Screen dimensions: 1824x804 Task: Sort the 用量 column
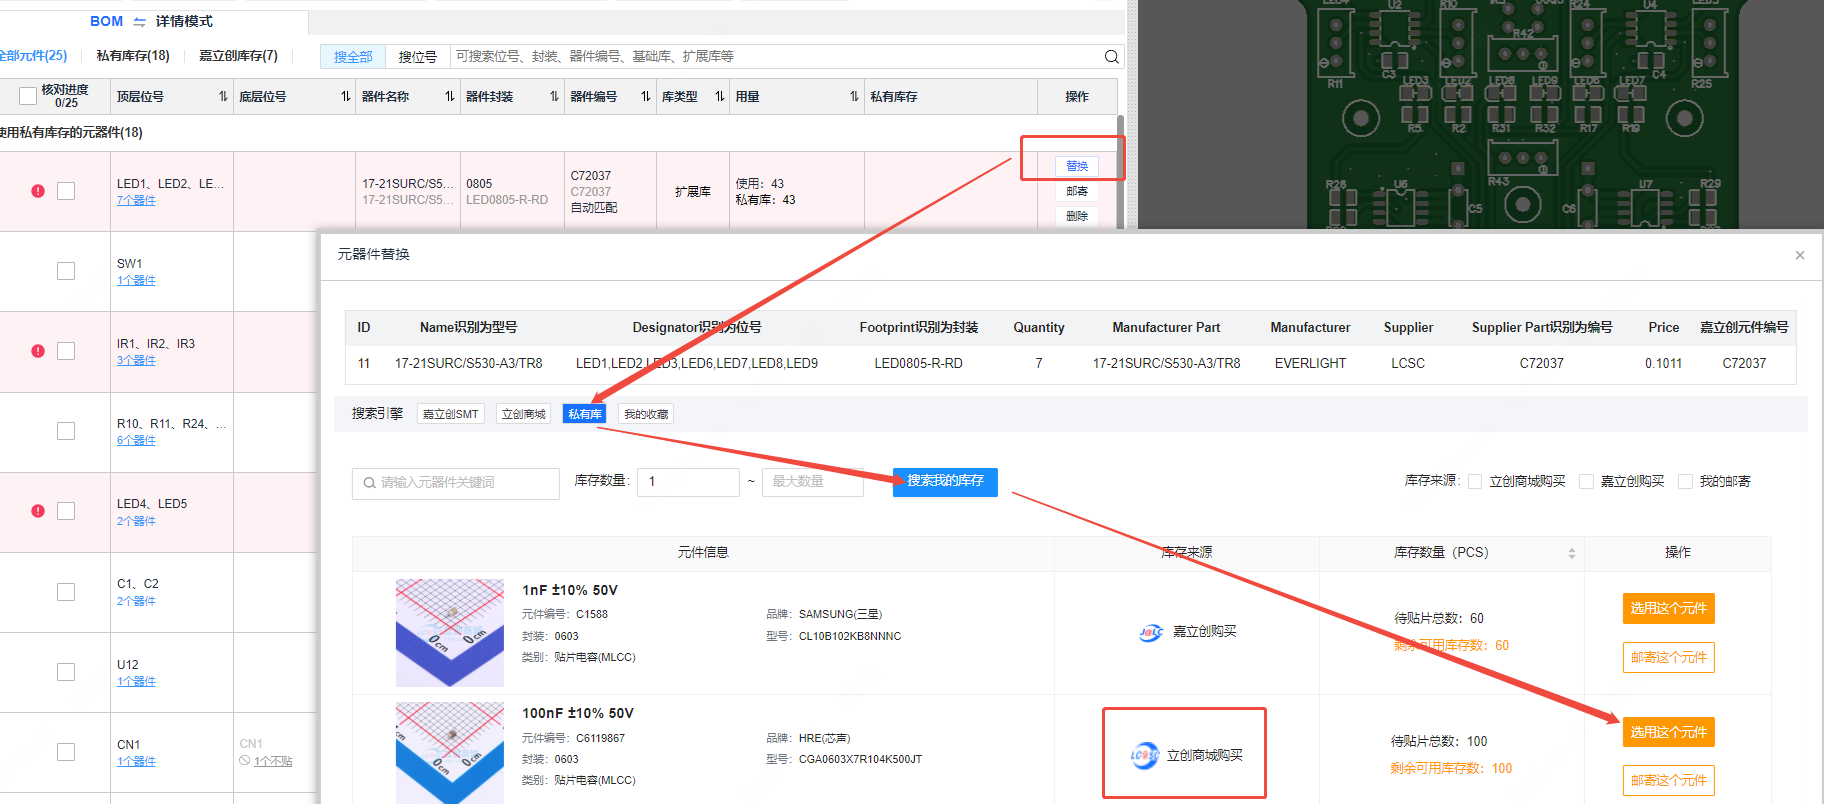pyautogui.click(x=854, y=97)
